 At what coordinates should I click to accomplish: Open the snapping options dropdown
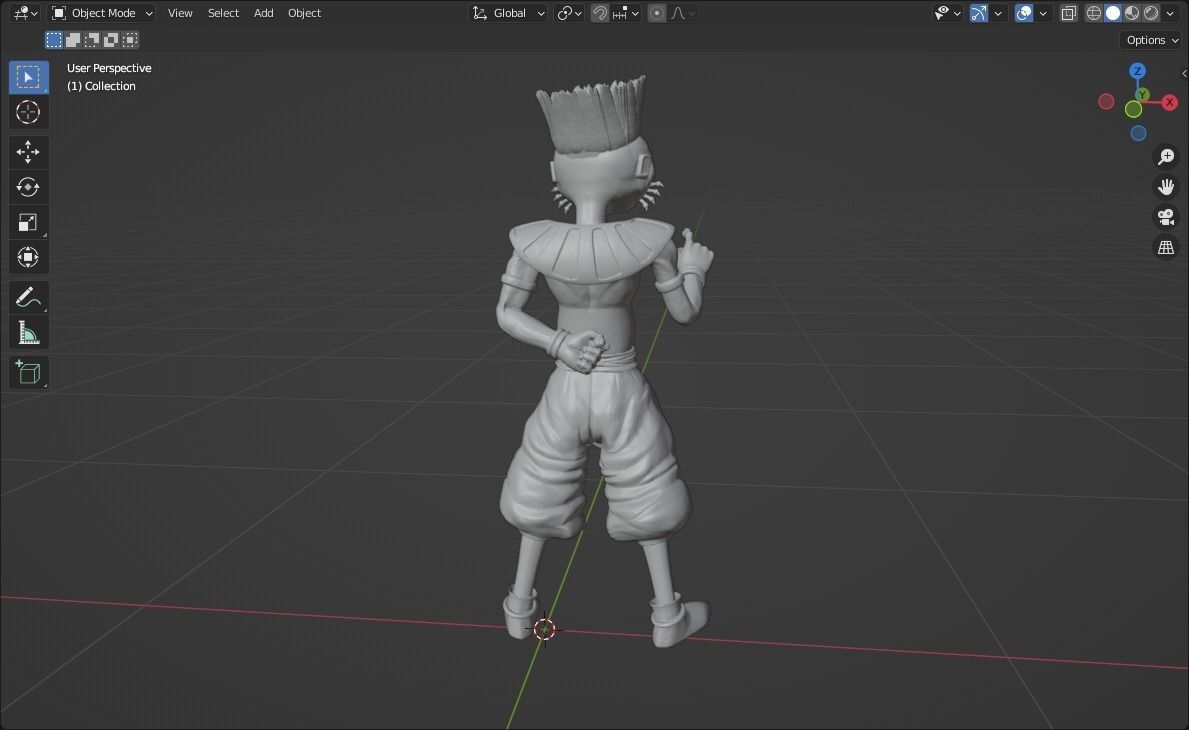click(626, 13)
